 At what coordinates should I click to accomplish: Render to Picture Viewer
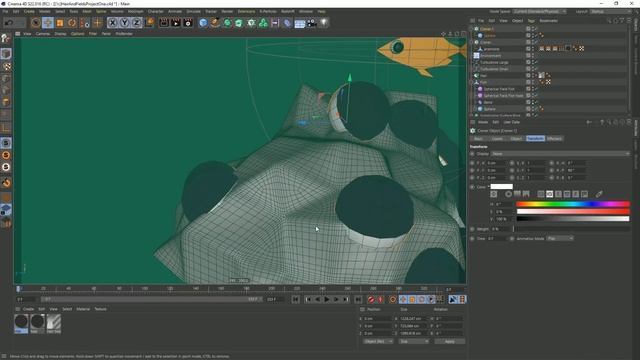pos(176,23)
